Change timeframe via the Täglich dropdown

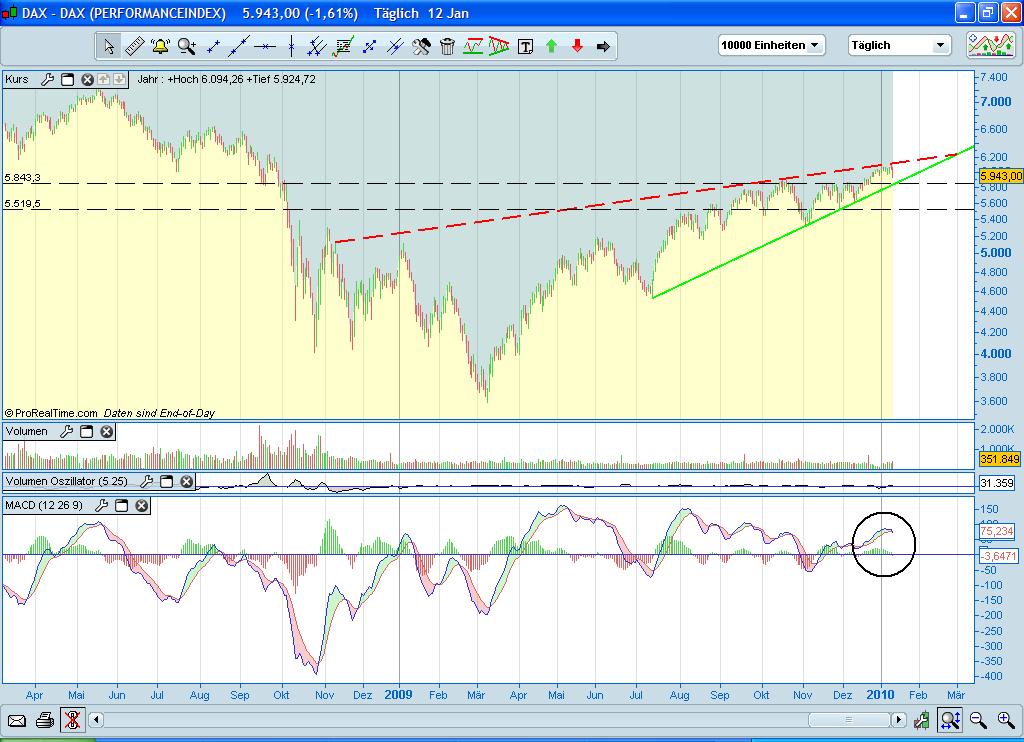[x=898, y=45]
